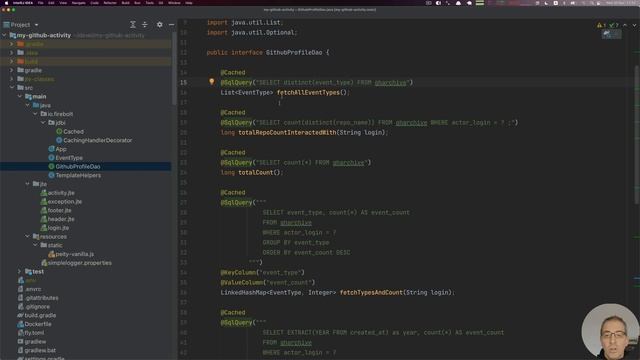Select fly.toml in project tree
Viewport: 640px width, 360px height.
(x=34, y=333)
